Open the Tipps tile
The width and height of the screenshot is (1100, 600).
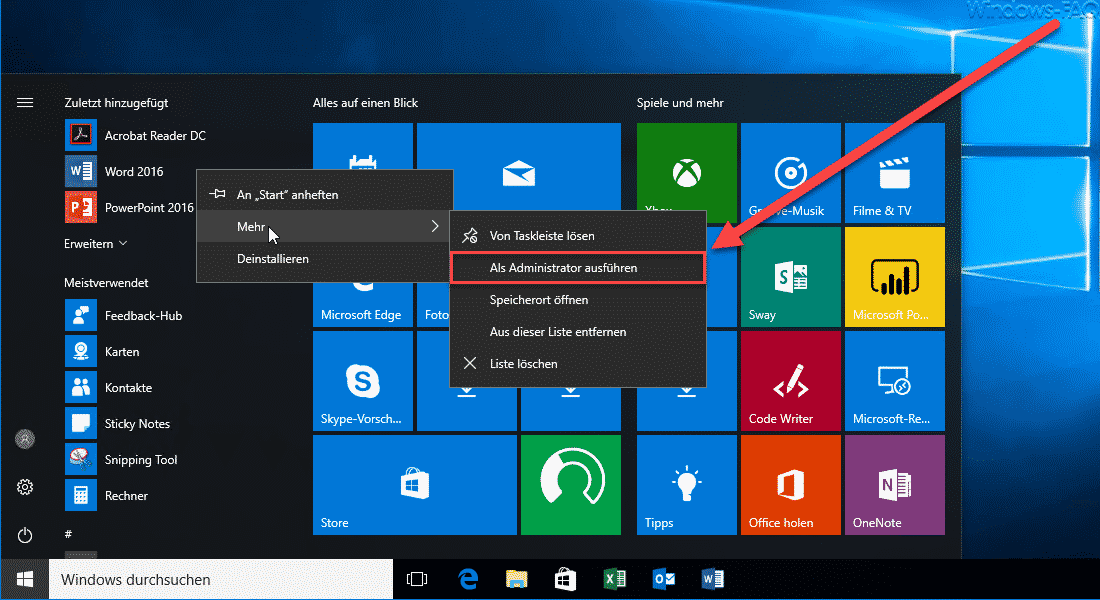tap(687, 485)
